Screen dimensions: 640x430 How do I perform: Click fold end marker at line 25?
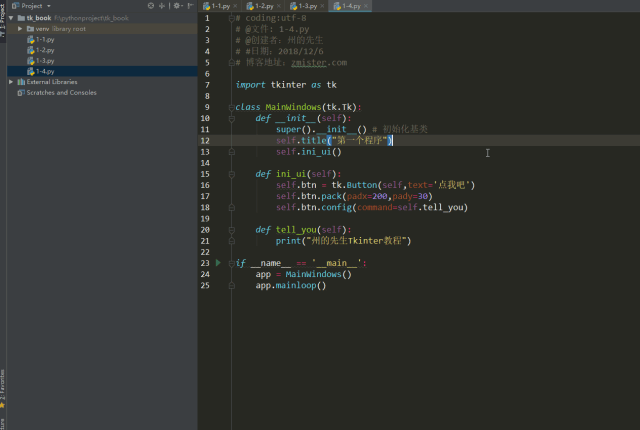pos(231,286)
